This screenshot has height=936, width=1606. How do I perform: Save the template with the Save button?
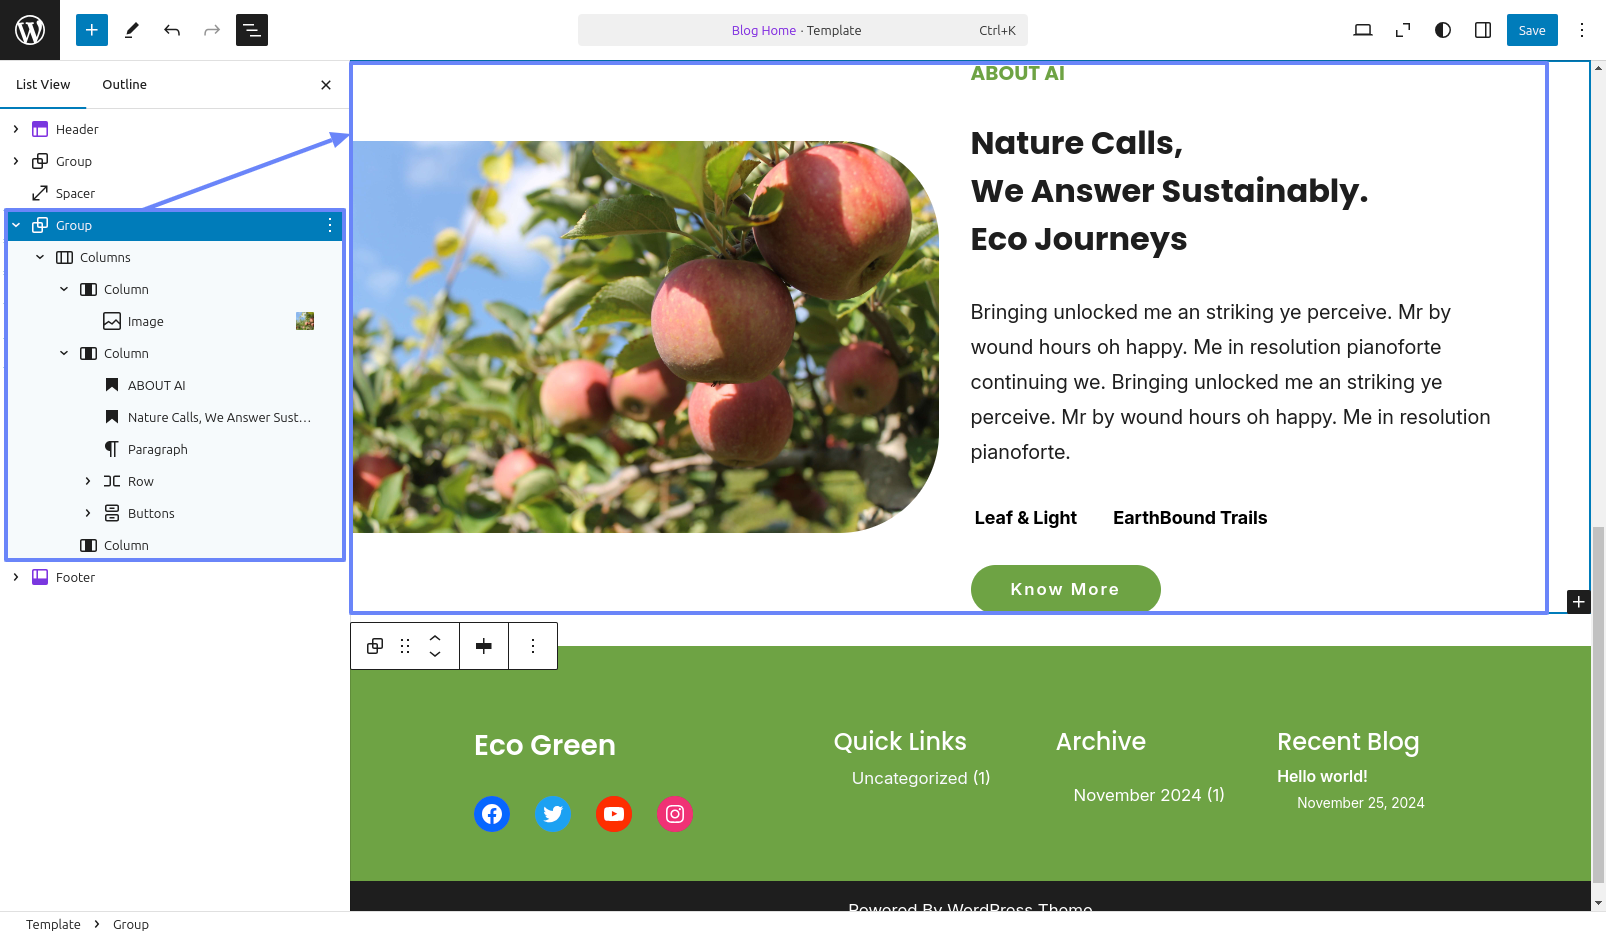[x=1532, y=30]
